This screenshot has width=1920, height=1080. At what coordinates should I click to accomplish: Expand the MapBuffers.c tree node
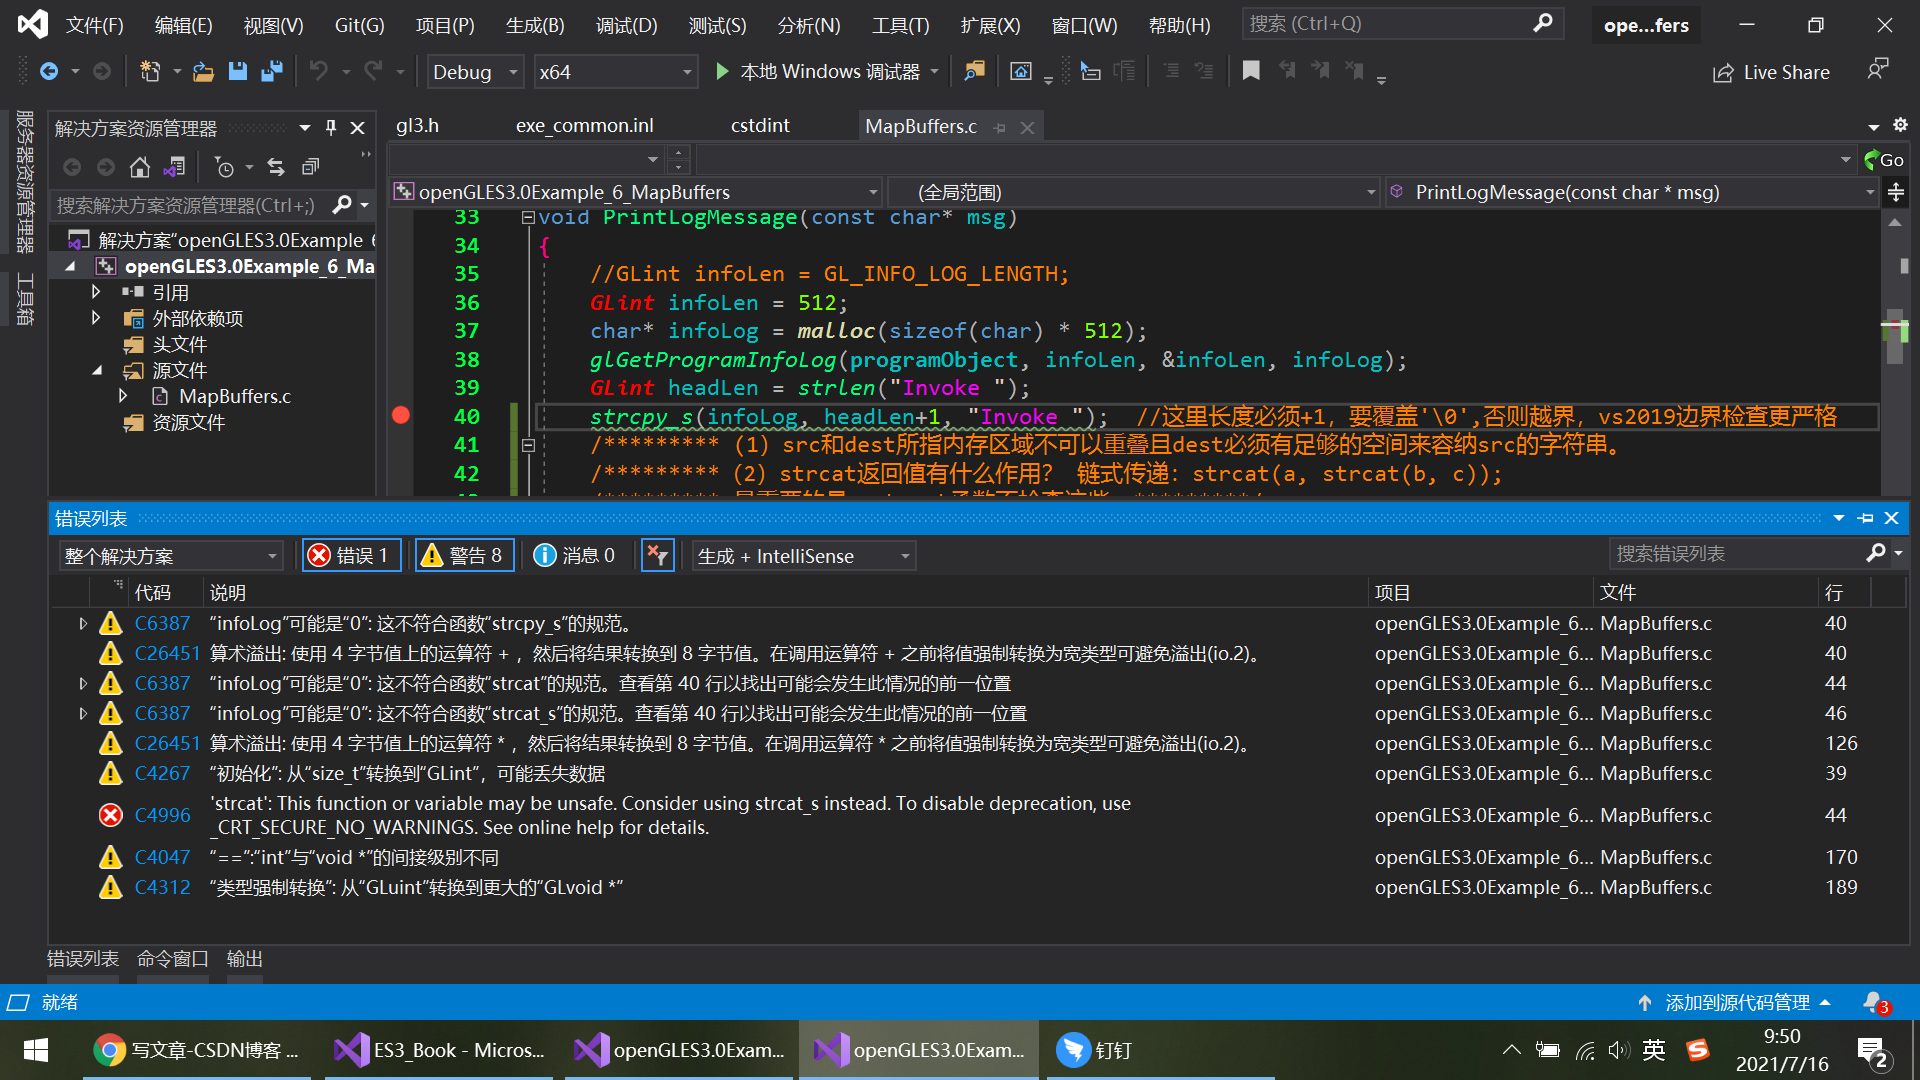point(123,396)
